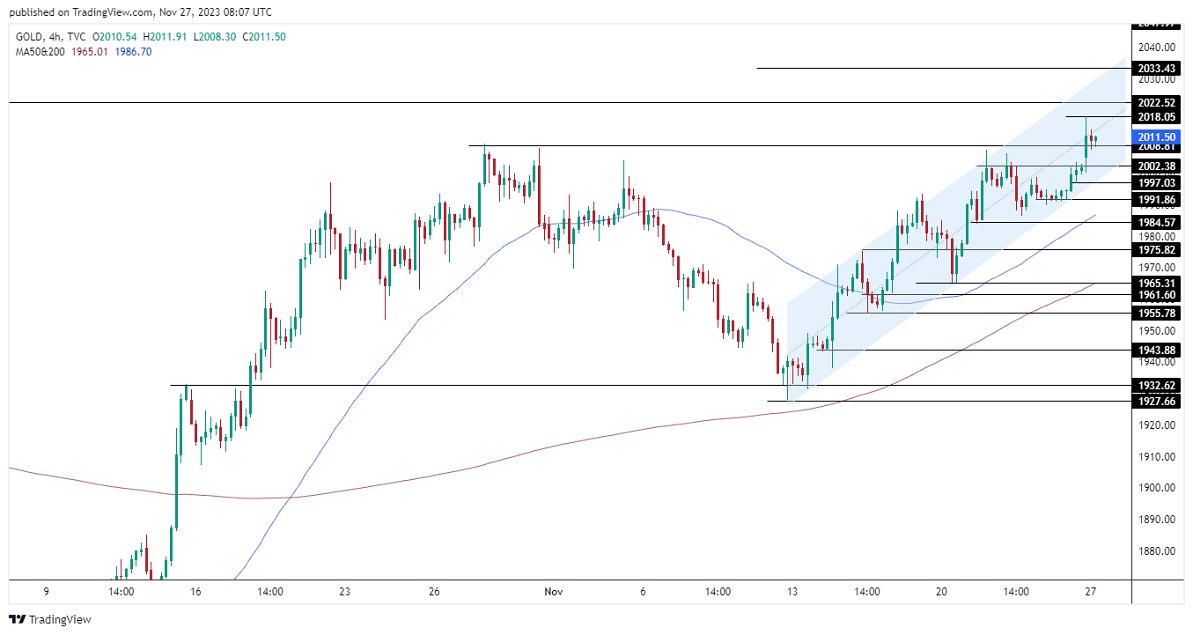Image resolution: width=1193 pixels, height=635 pixels.
Task: Click the 1920.00 price axis value
Action: point(1156,425)
